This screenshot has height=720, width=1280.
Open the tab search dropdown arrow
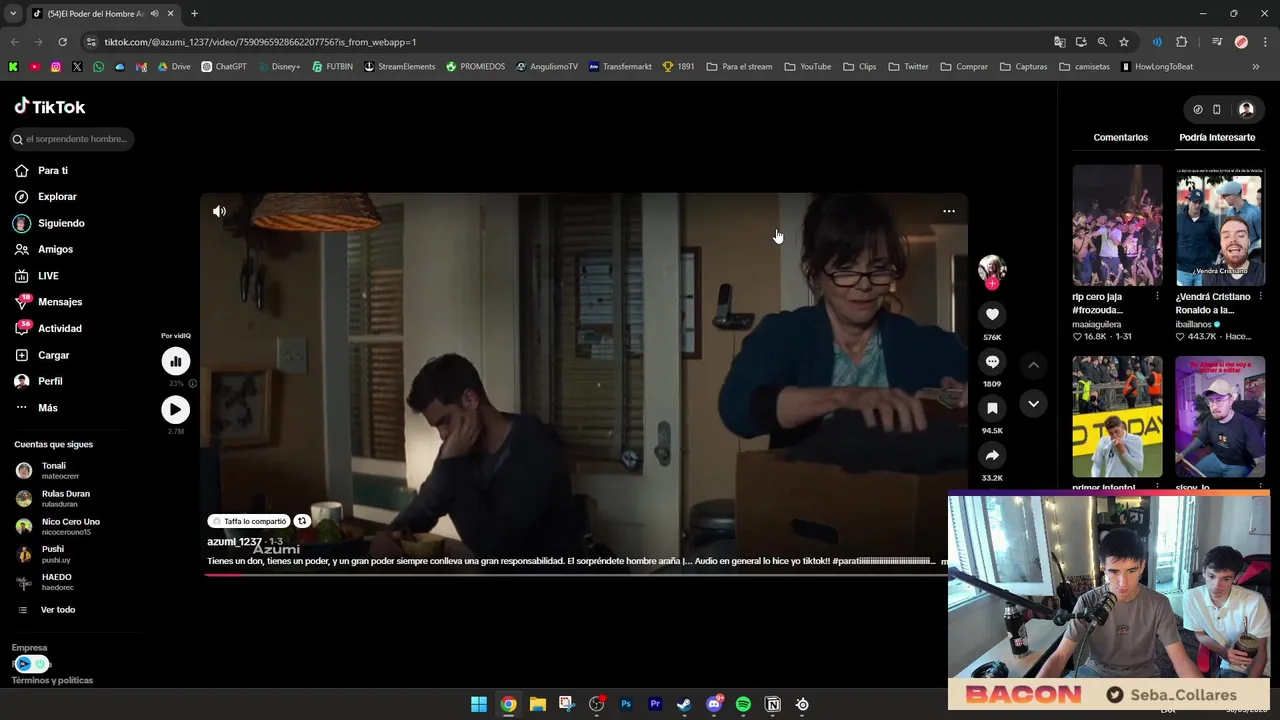pyautogui.click(x=13, y=14)
